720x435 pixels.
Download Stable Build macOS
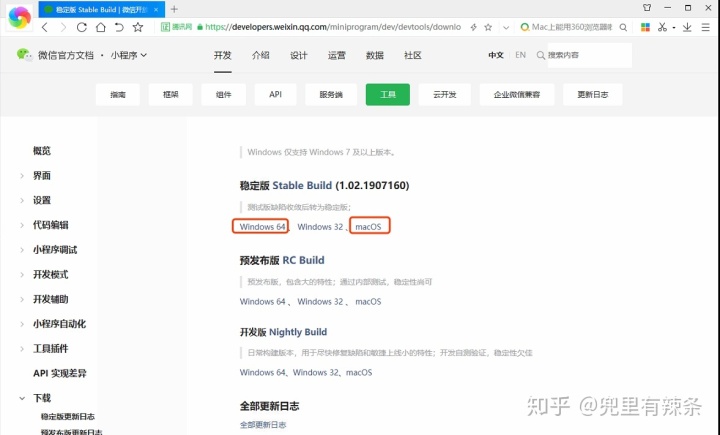[x=368, y=226]
